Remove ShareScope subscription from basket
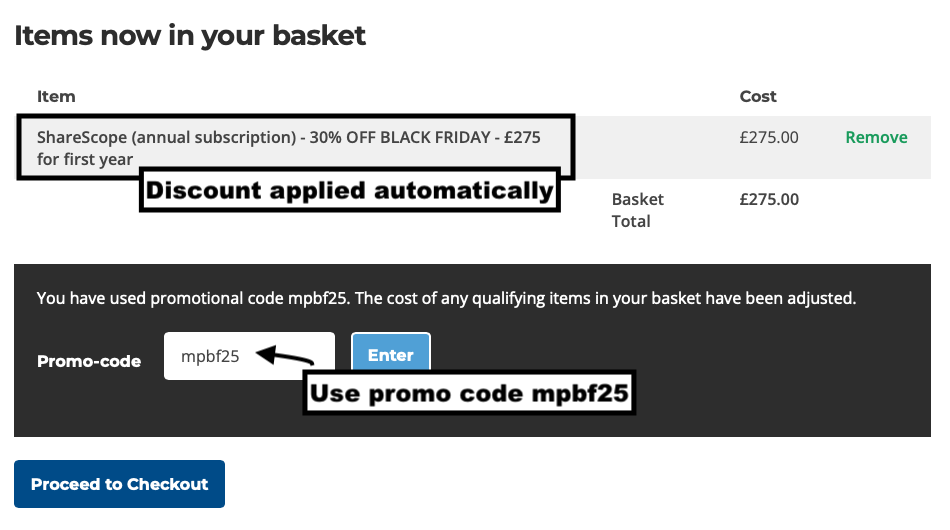The image size is (950, 530). click(876, 138)
